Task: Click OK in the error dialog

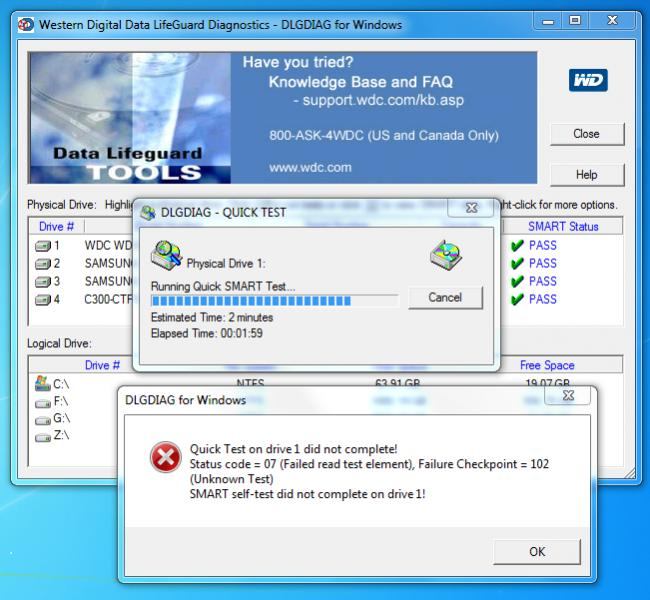Action: pyautogui.click(x=537, y=551)
